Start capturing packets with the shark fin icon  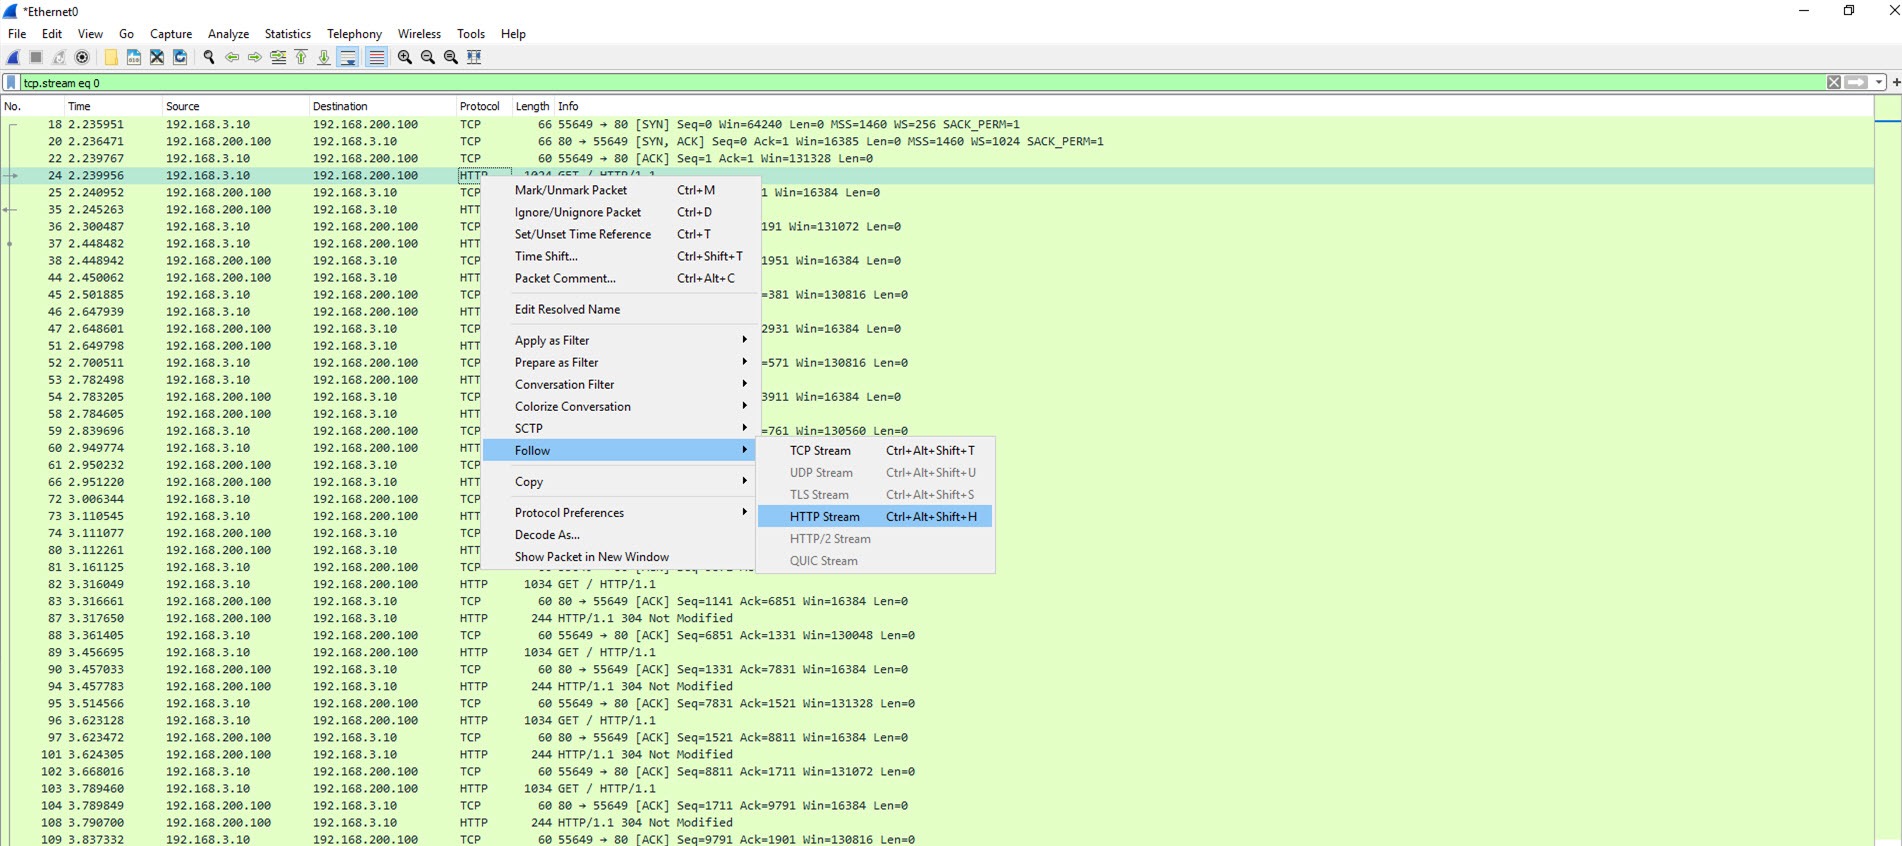coord(13,57)
